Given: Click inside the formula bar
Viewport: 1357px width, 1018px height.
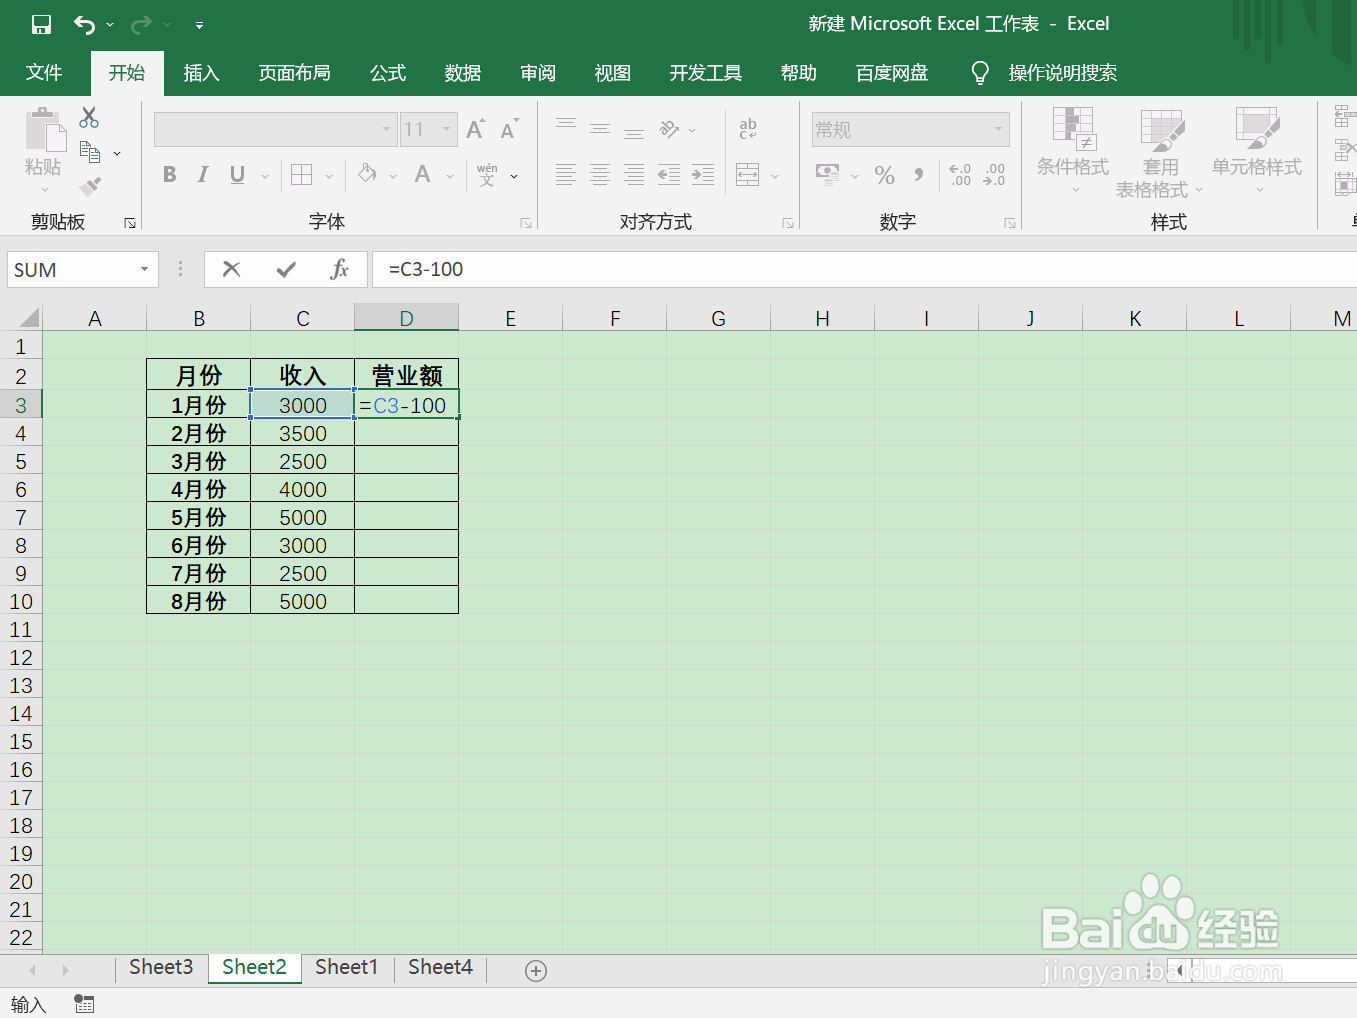Looking at the screenshot, I should [600, 269].
